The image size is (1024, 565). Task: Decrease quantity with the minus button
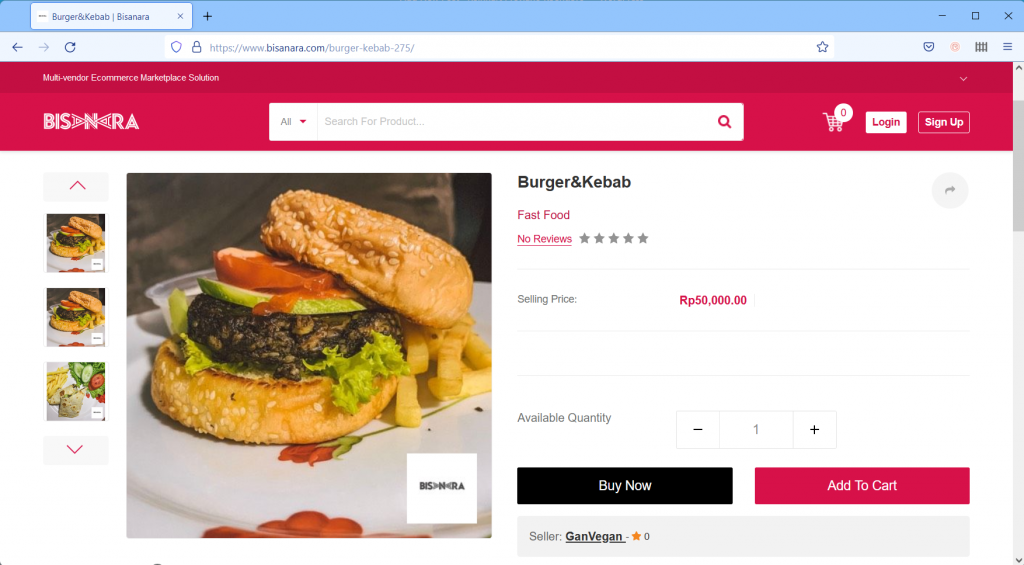697,430
